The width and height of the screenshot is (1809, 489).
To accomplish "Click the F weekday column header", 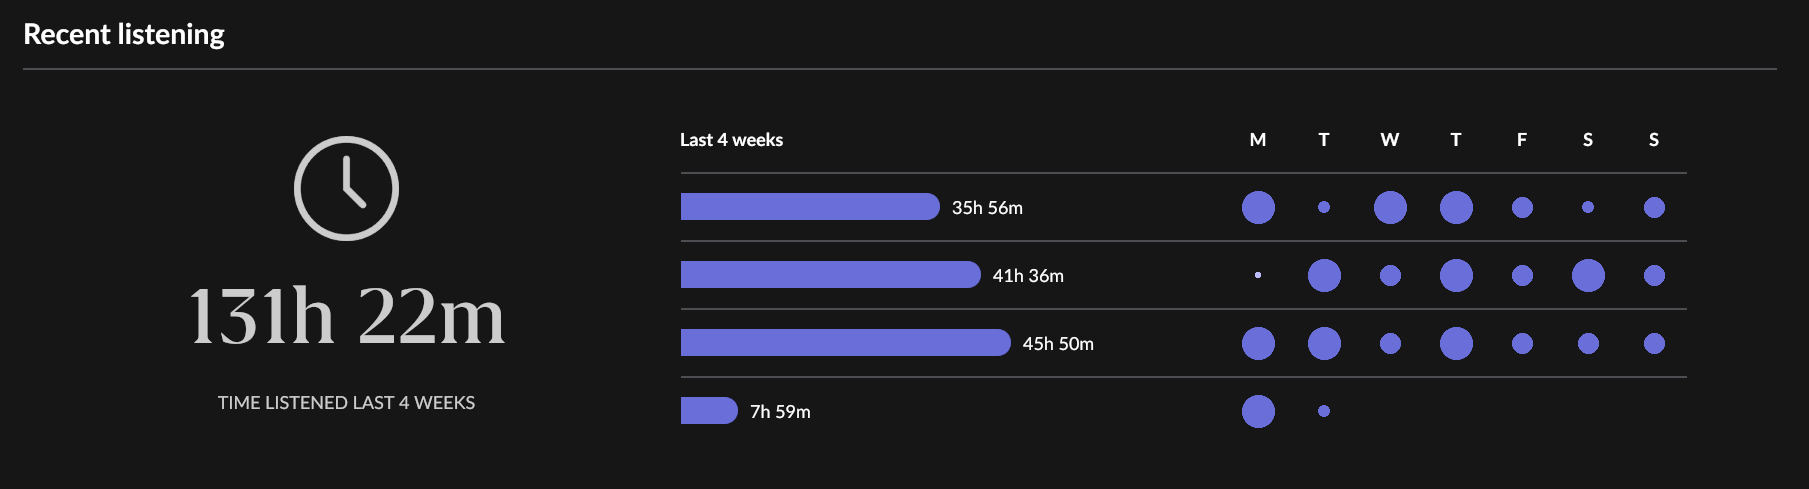I will coord(1522,140).
